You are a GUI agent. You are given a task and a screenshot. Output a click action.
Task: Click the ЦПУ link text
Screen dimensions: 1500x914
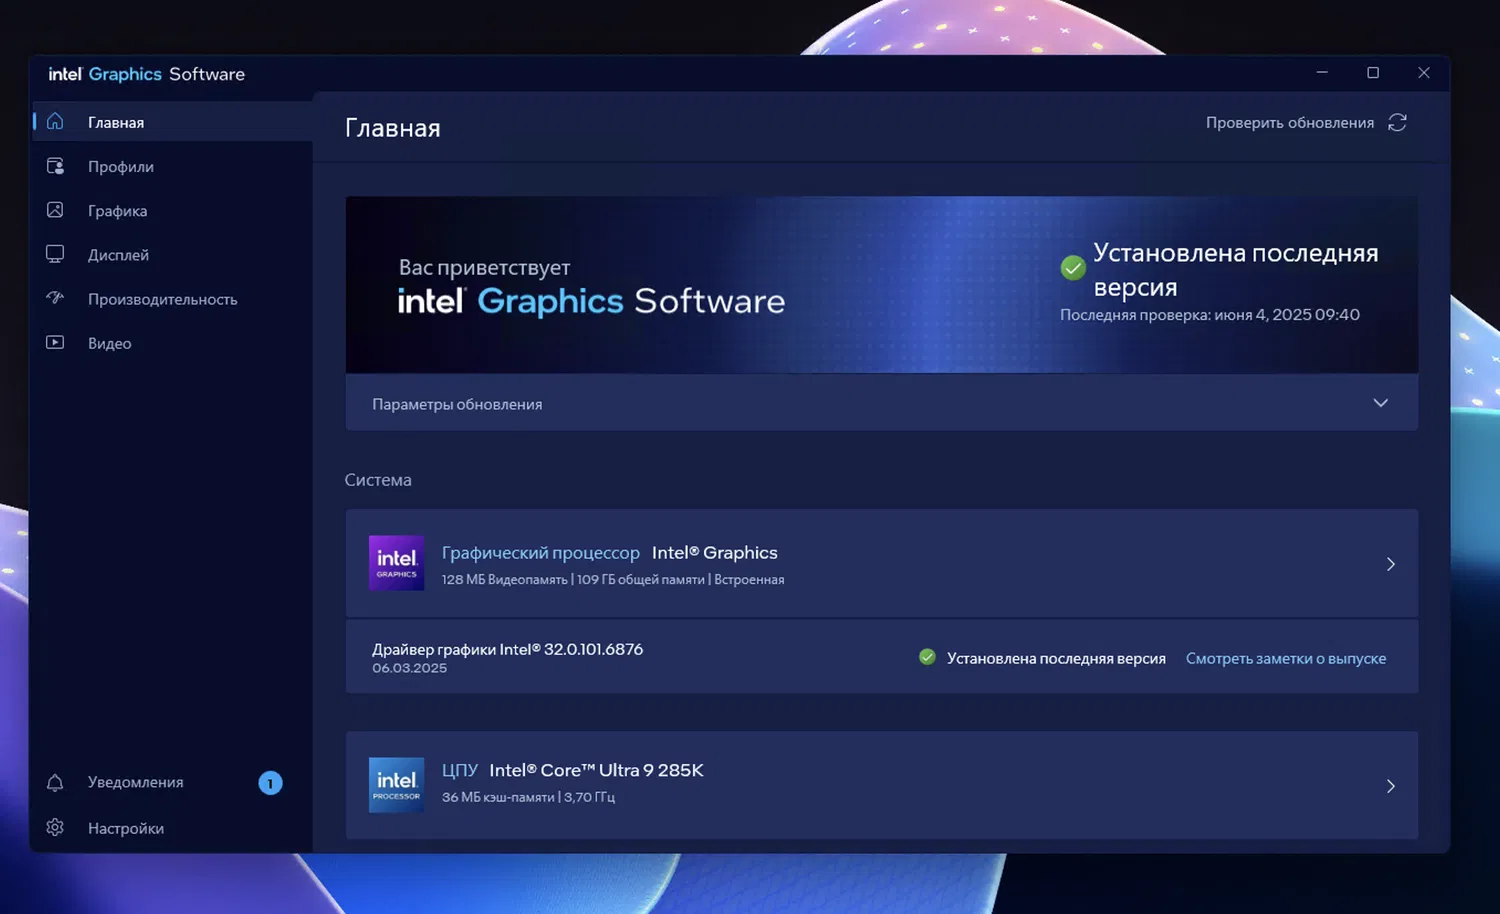460,770
